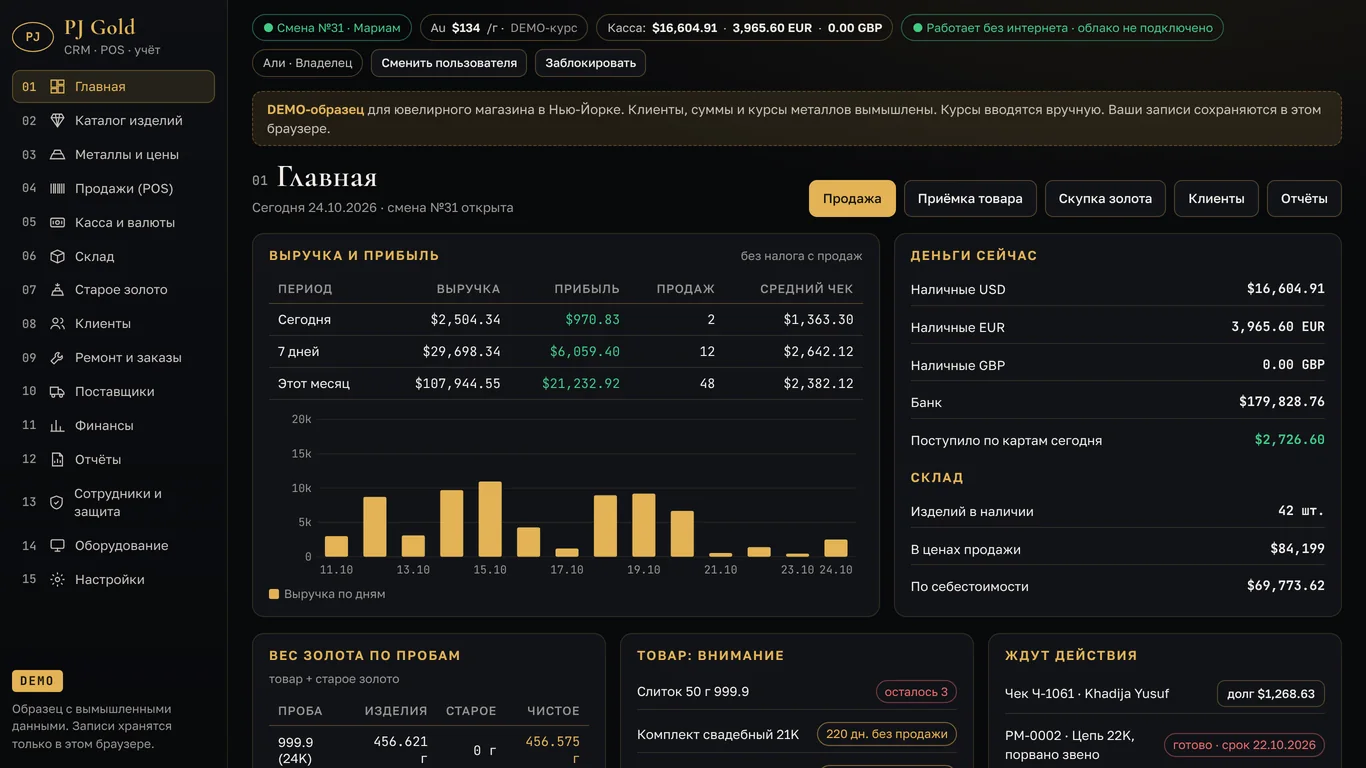Click the Банк value $179,828.76

point(1282,402)
